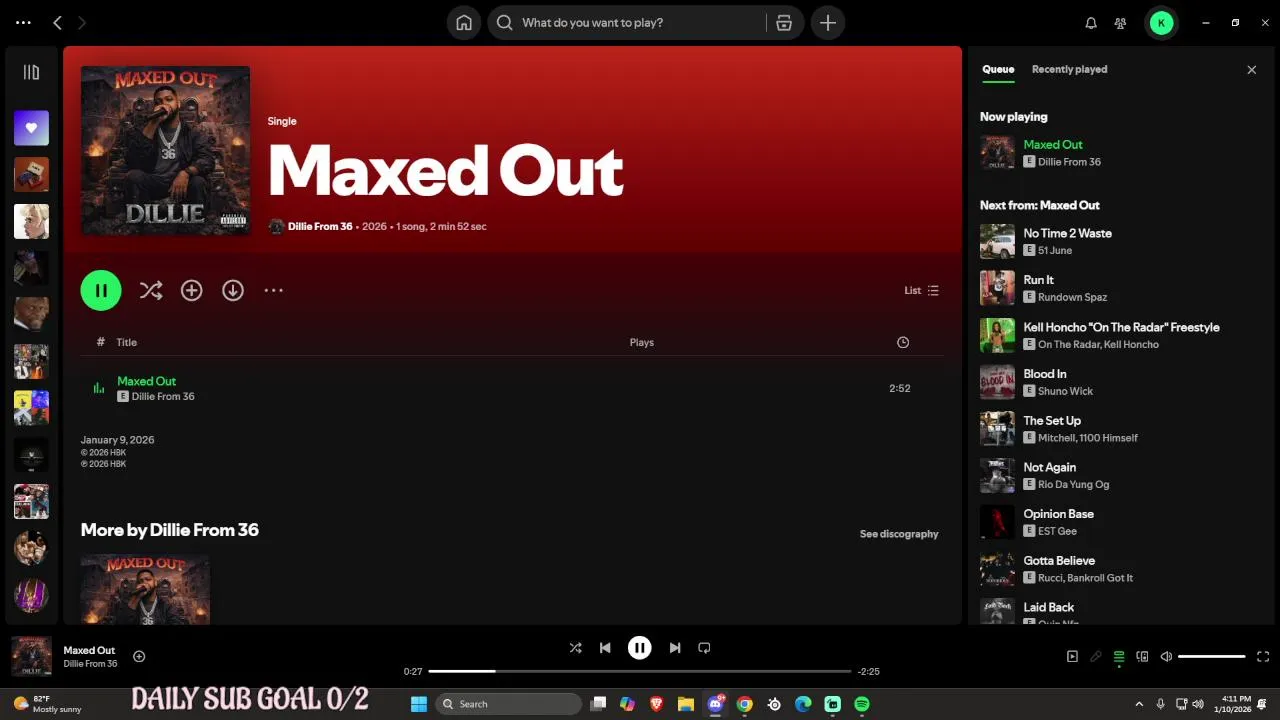Open Connect to a device icon
The image size is (1280, 720).
coord(1143,657)
